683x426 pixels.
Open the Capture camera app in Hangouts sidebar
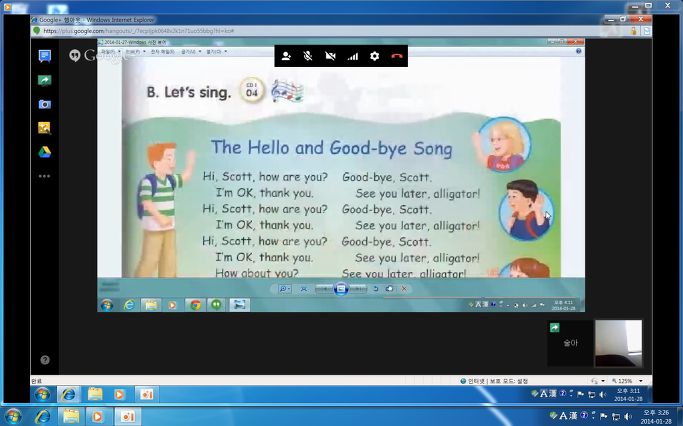(44, 104)
